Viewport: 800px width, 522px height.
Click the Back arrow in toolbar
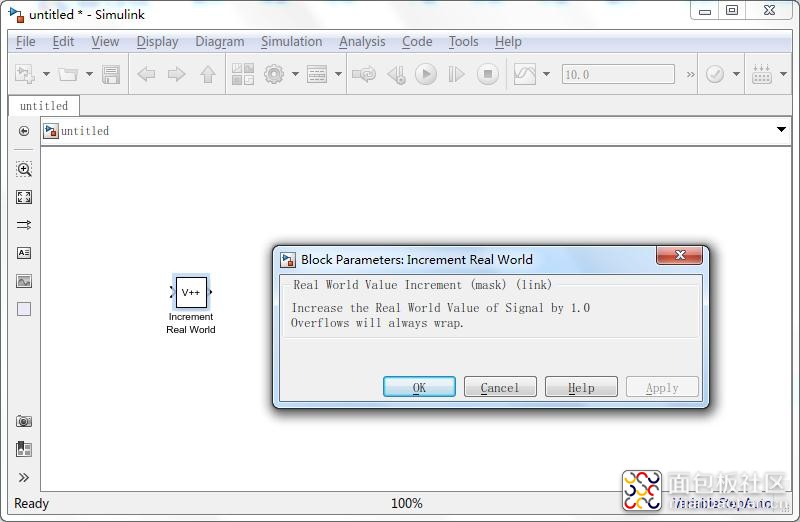(146, 74)
